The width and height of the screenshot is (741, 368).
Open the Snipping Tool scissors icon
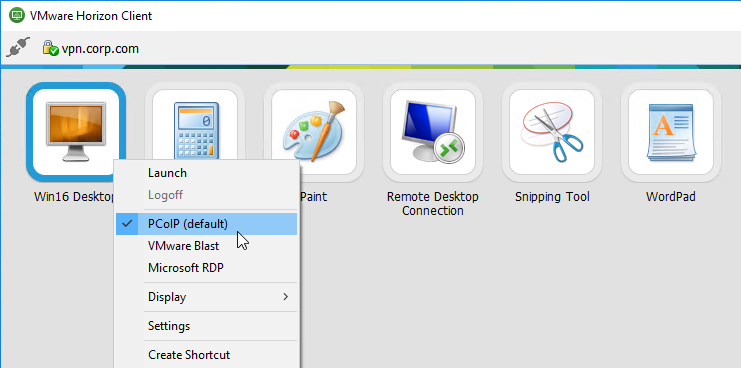coord(552,132)
